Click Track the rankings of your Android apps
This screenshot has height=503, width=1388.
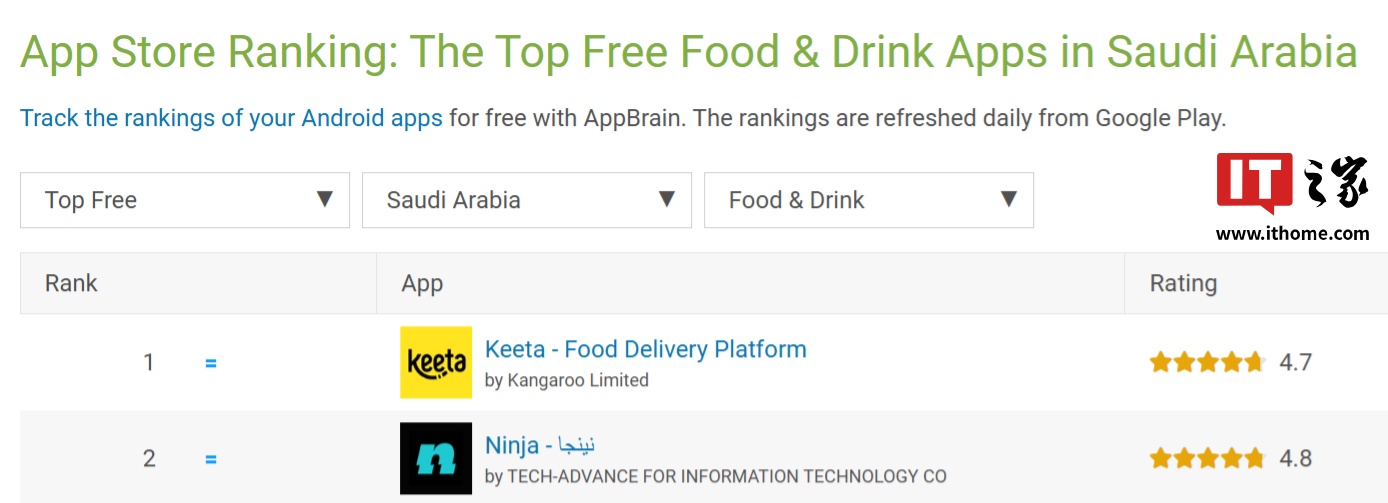[x=231, y=118]
